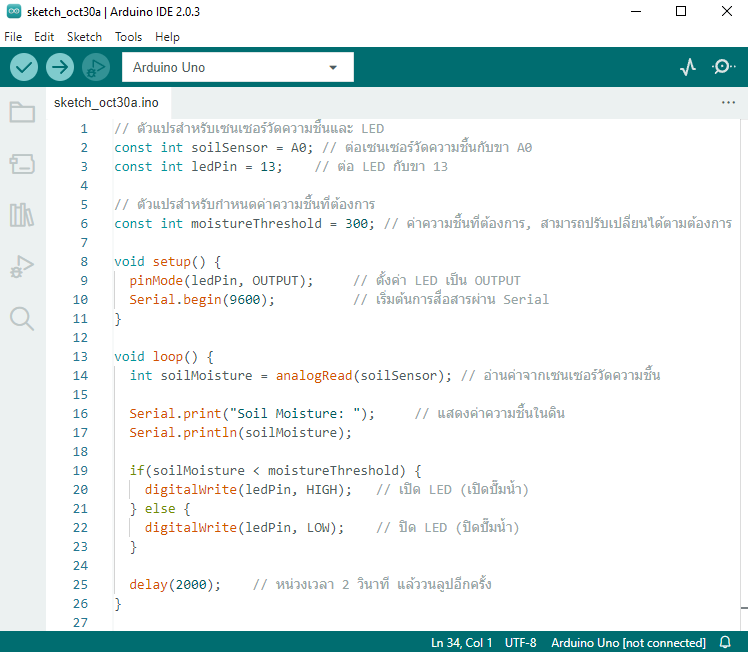Click 'A0' pin value on line 2
This screenshot has height=652, width=748.
click(299, 147)
